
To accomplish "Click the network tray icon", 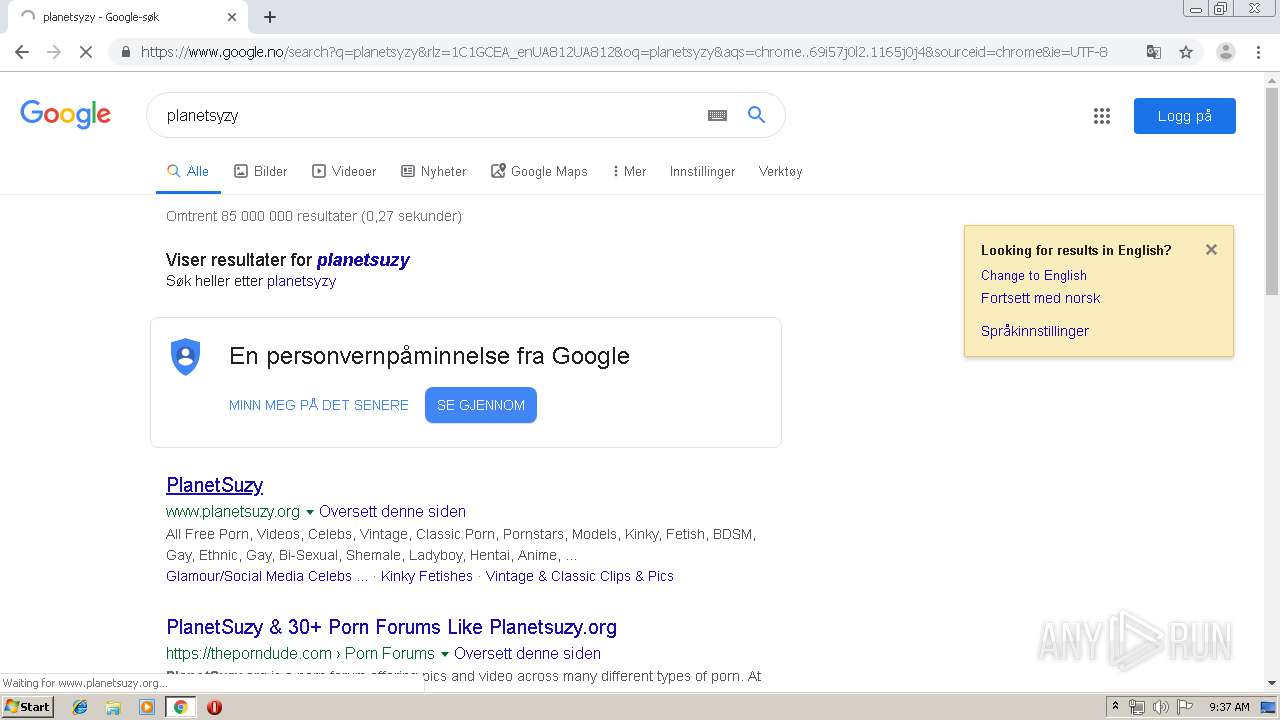I will 1137,707.
